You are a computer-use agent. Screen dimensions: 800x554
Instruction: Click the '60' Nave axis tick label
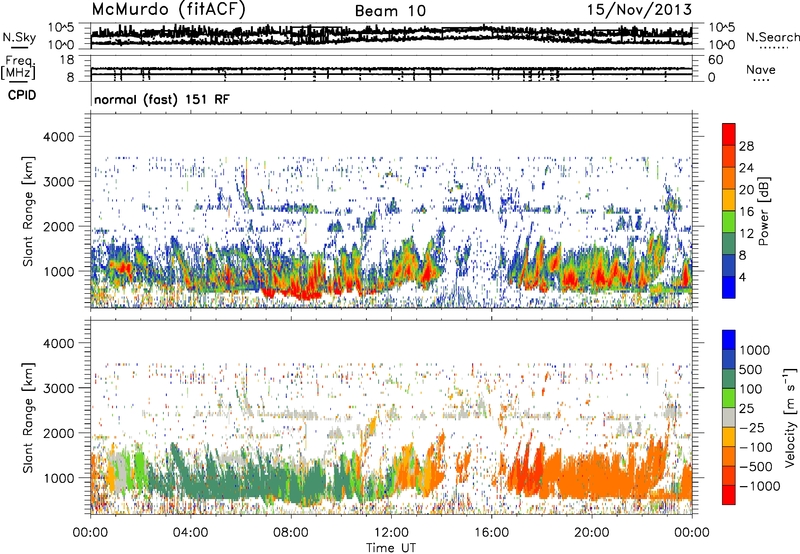pyautogui.click(x=716, y=60)
